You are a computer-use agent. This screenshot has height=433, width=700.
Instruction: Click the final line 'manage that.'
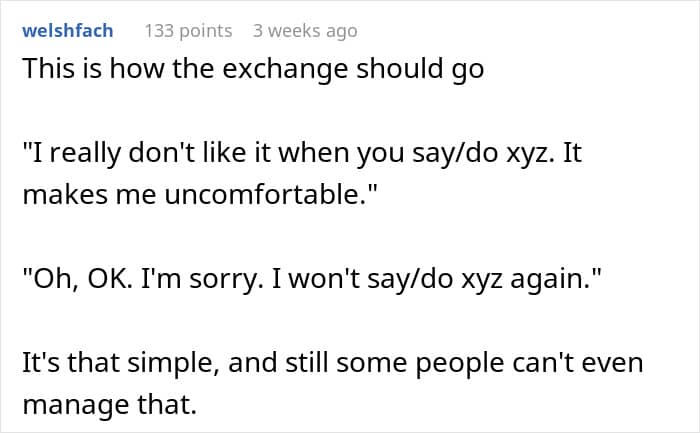coord(109,405)
